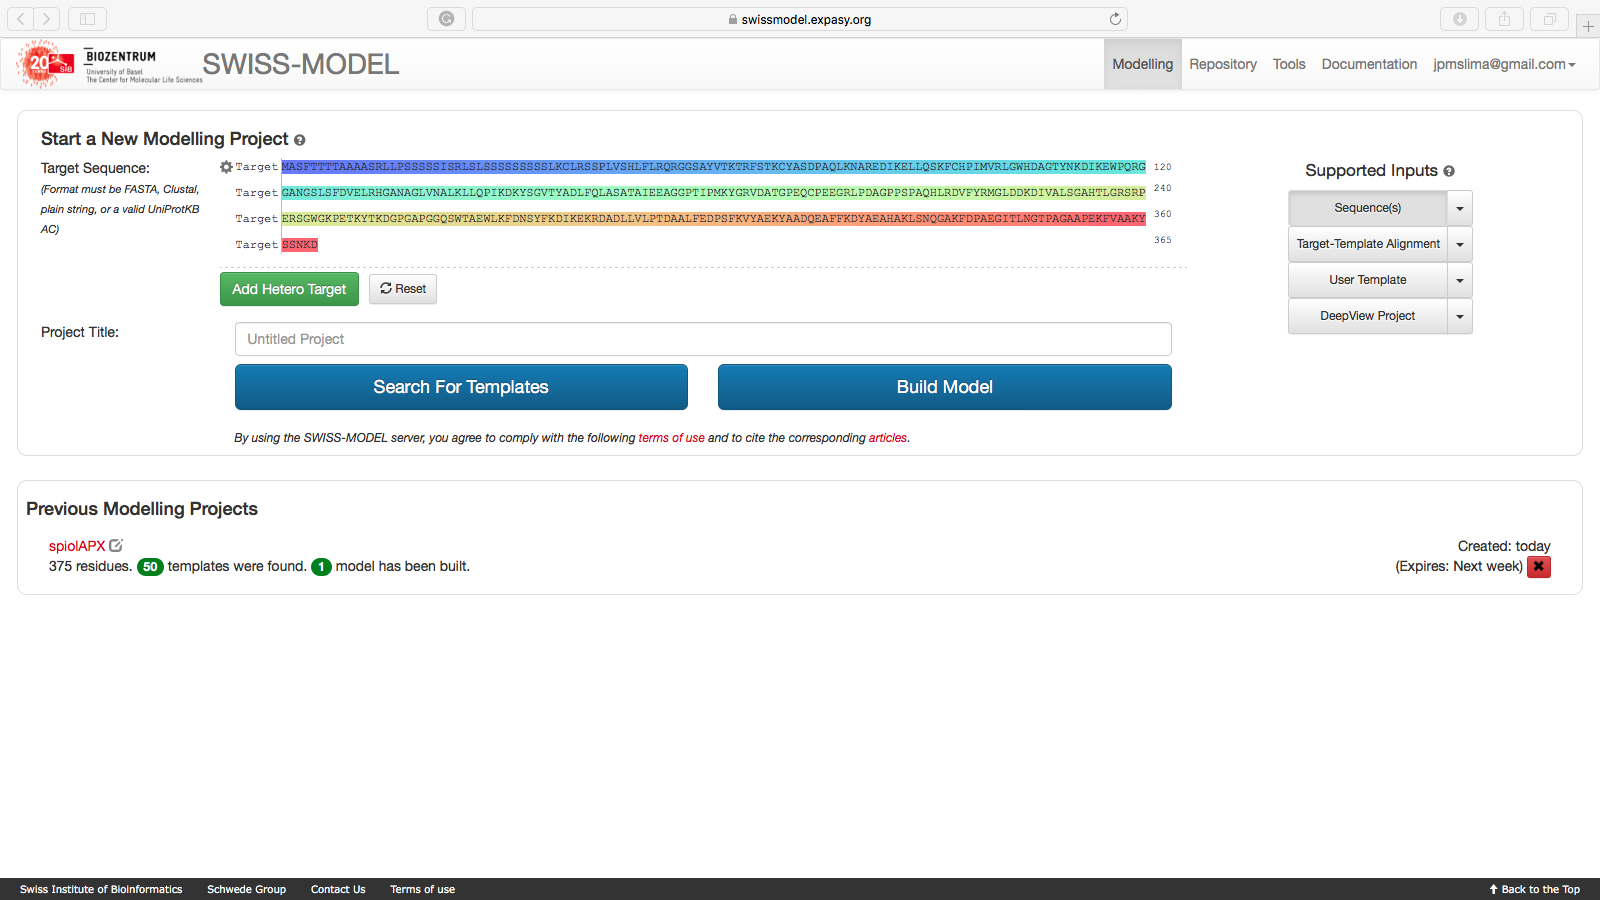Viewport: 1600px width, 900px height.
Task: Open terms of use link in agreement
Action: click(671, 438)
